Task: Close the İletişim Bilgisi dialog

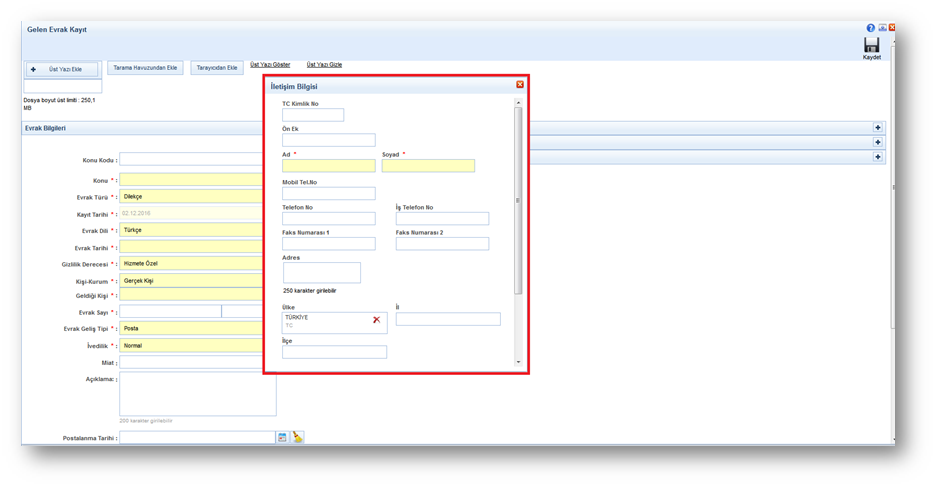Action: 519,85
